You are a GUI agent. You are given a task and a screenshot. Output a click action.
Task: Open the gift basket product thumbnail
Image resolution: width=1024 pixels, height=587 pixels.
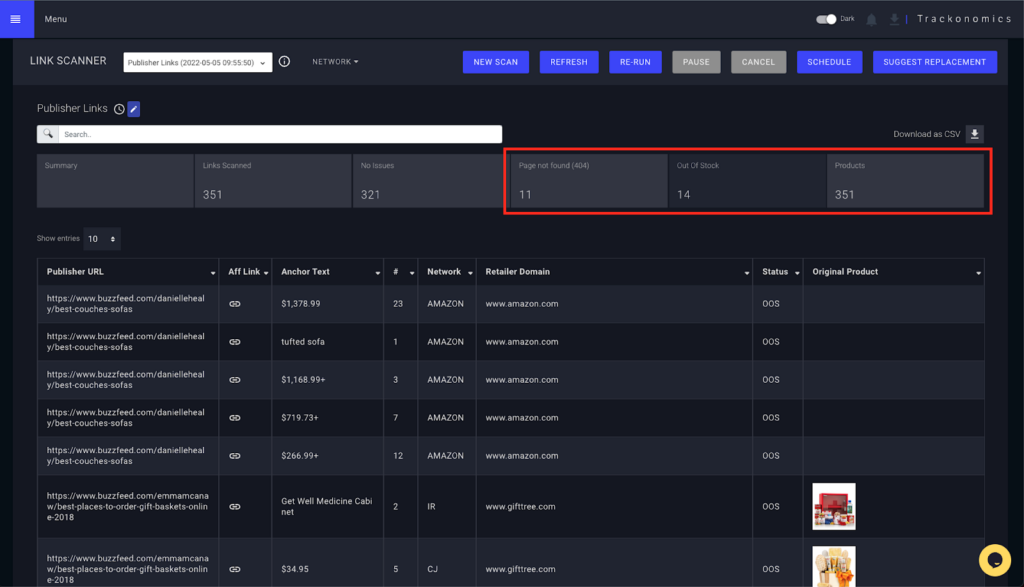click(834, 506)
